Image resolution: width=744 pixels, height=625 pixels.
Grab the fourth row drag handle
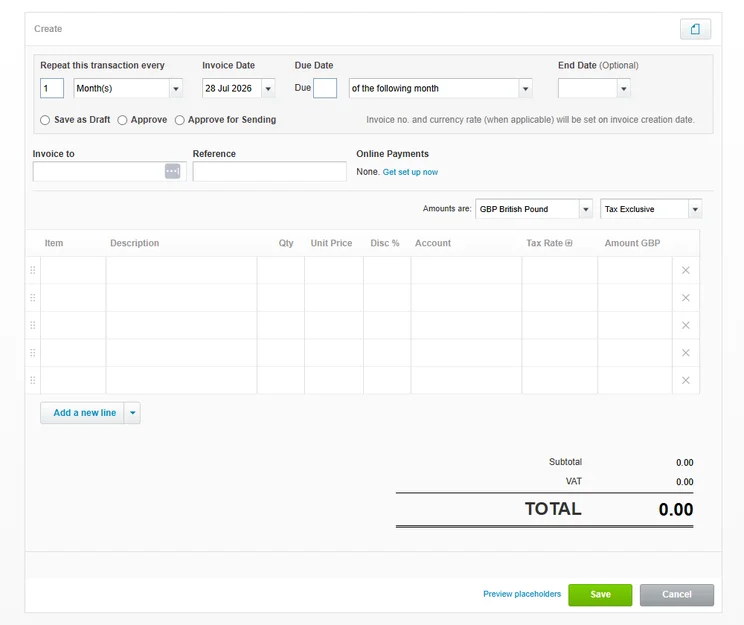pos(33,353)
